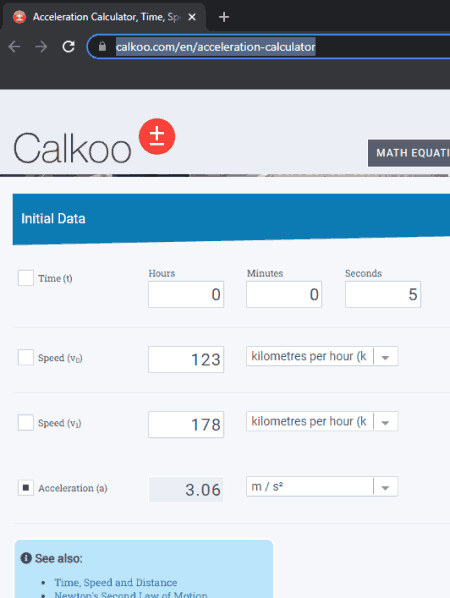
Task: Click the Minutes input field
Action: pyautogui.click(x=284, y=294)
